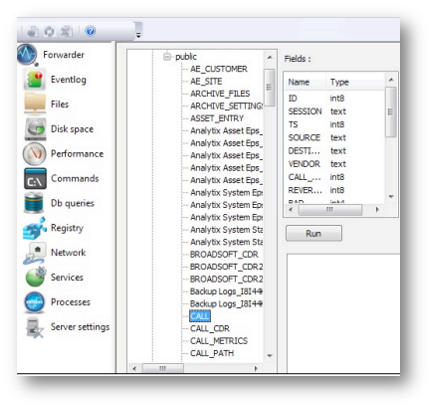Image resolution: width=433 pixels, height=409 pixels.
Task: Click the Fields horizontal scrollbar thumb
Action: click(330, 210)
